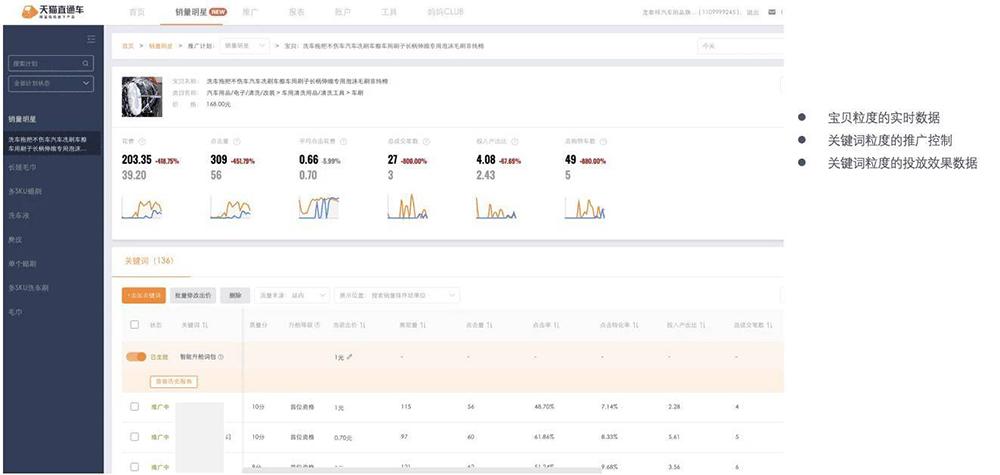This screenshot has height=475, width=1000.
Task: Click help icon next to 花费 metric
Action: click(x=142, y=142)
